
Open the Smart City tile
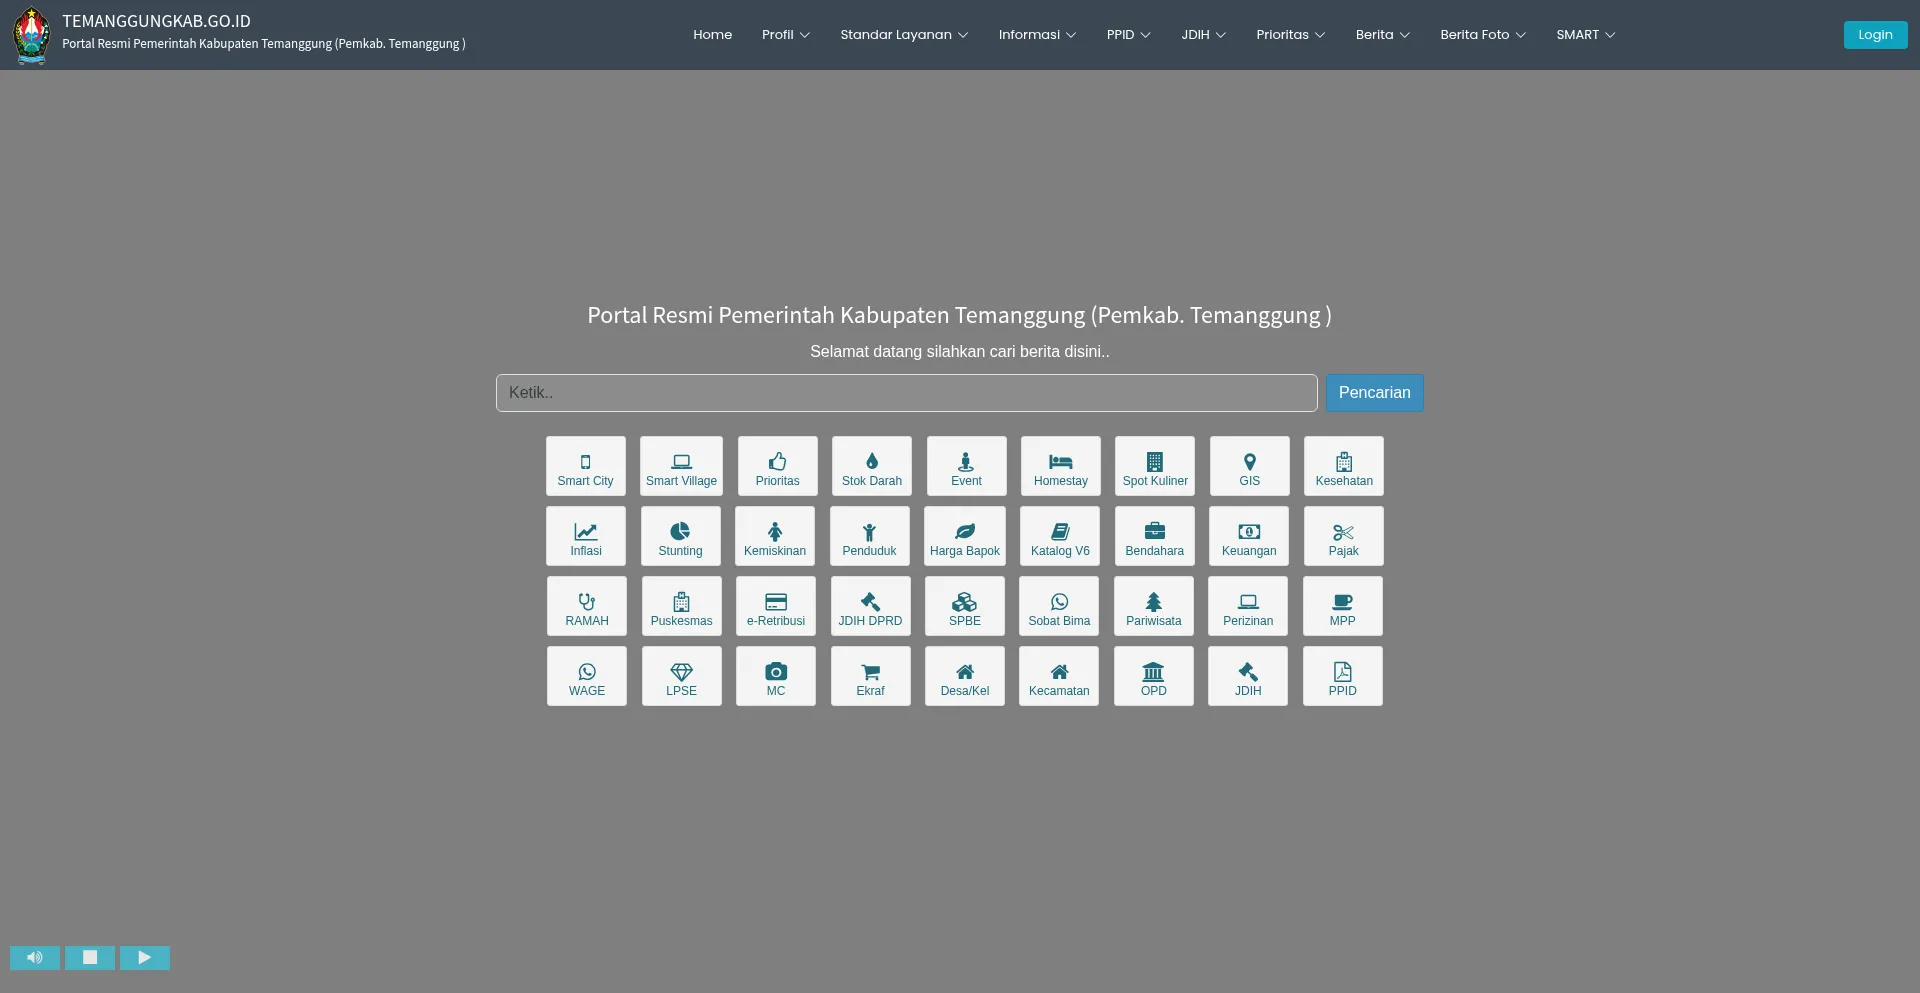click(585, 466)
